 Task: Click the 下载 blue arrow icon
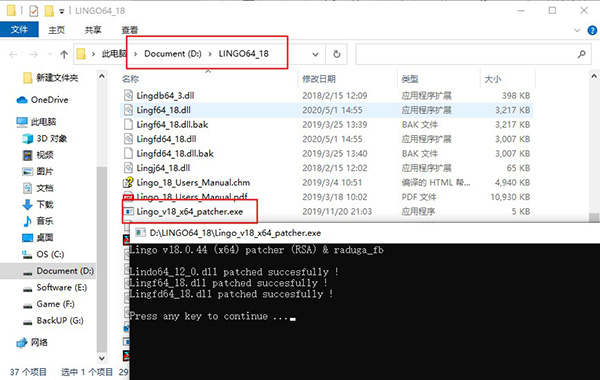click(x=28, y=204)
